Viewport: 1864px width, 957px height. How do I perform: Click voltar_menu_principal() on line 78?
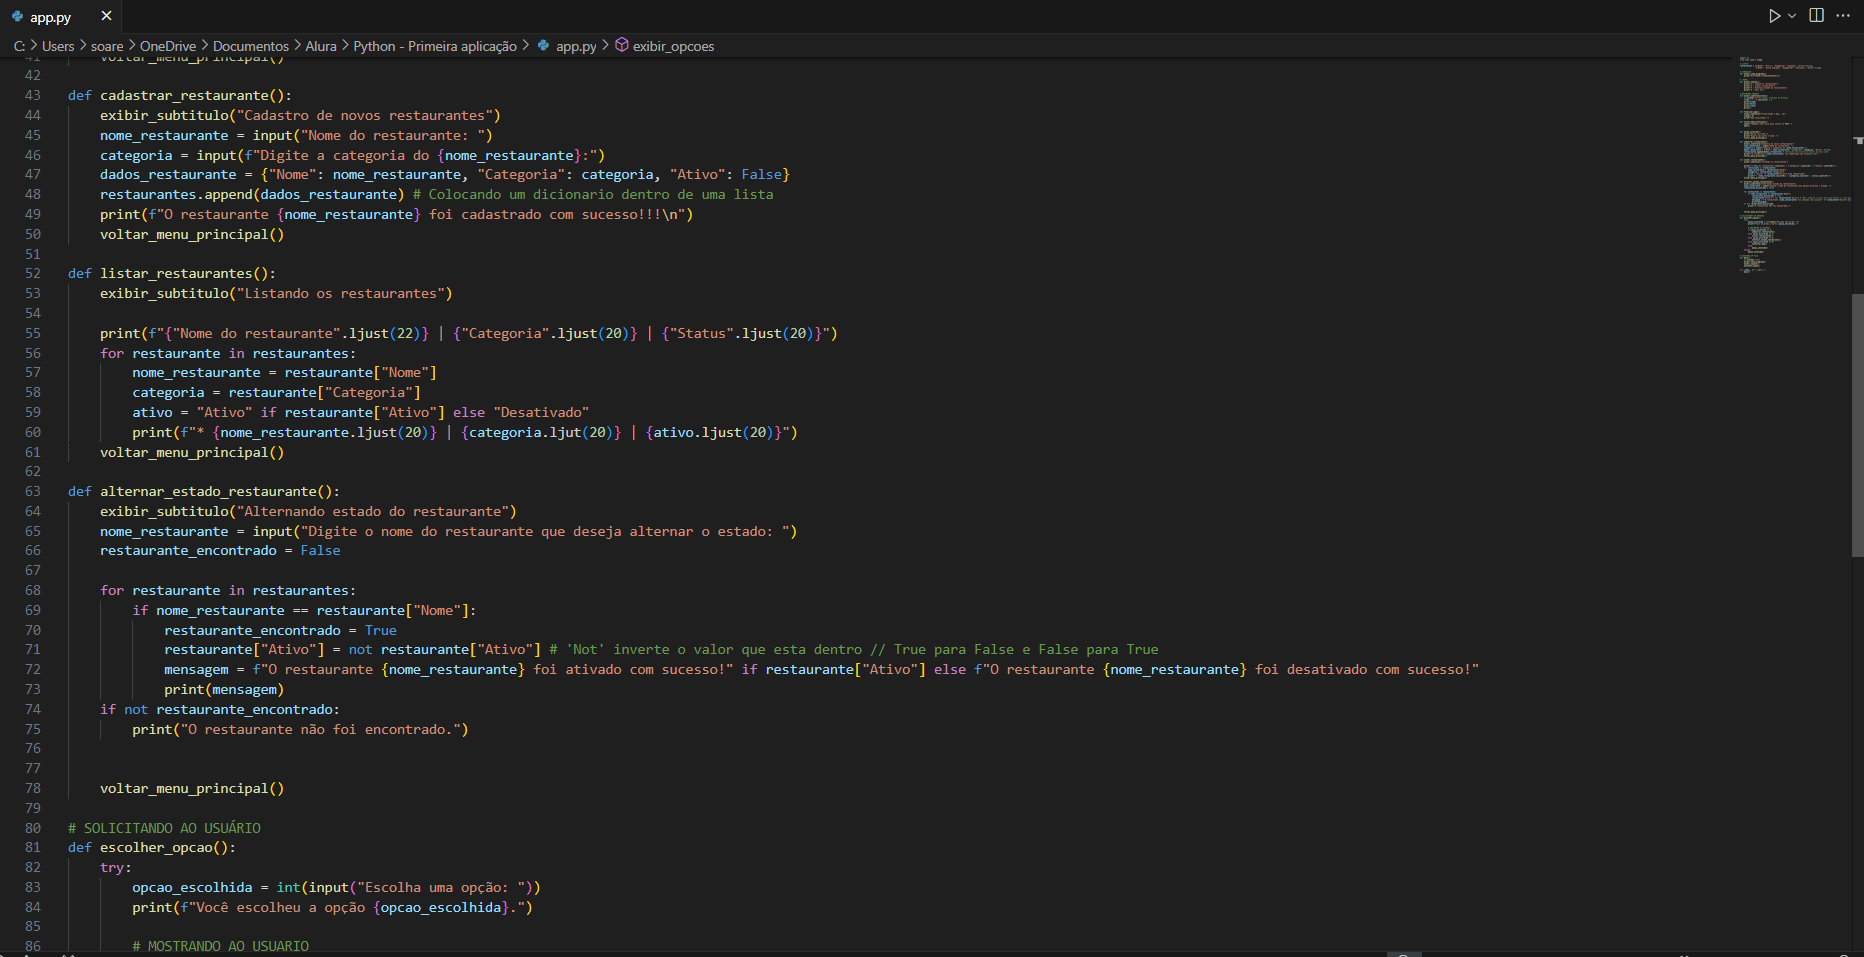point(192,788)
